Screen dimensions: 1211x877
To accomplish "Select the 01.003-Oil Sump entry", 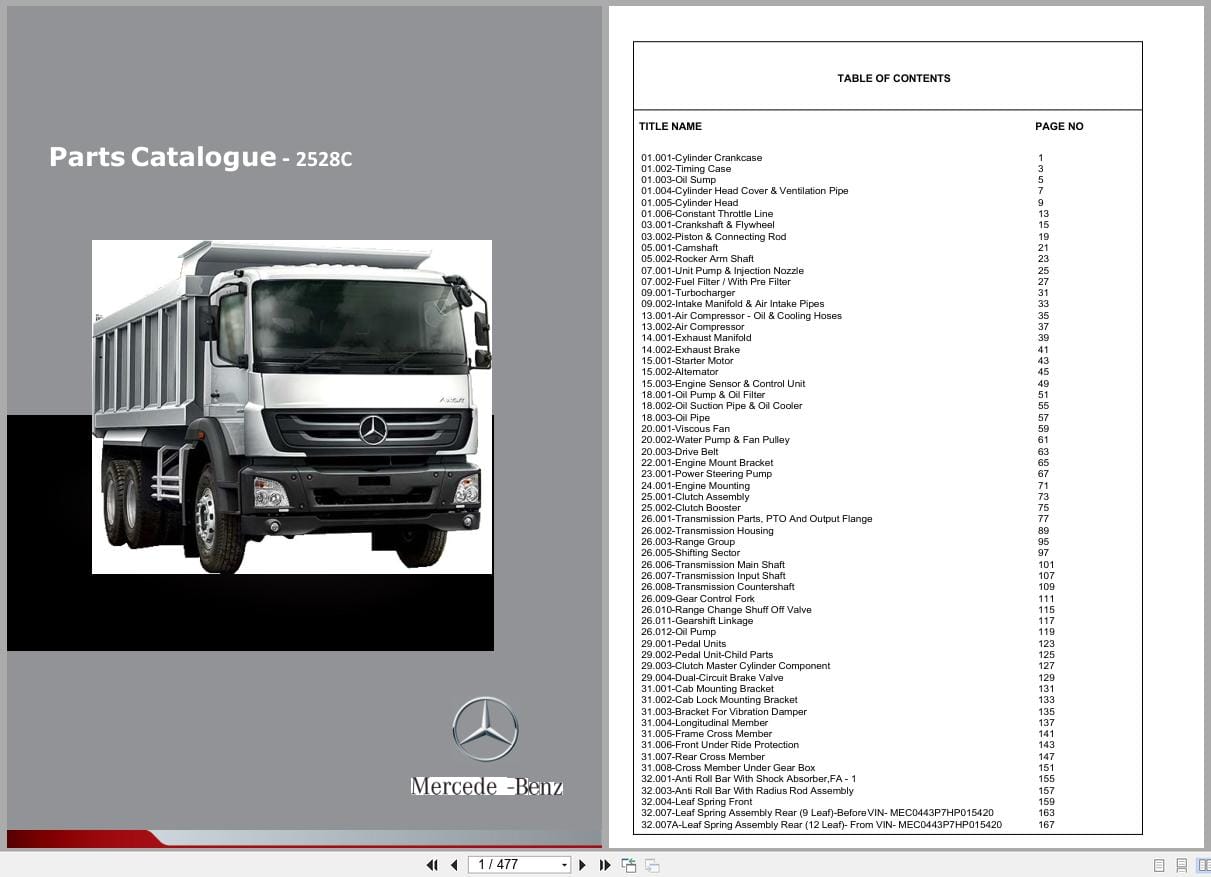I will tap(678, 180).
